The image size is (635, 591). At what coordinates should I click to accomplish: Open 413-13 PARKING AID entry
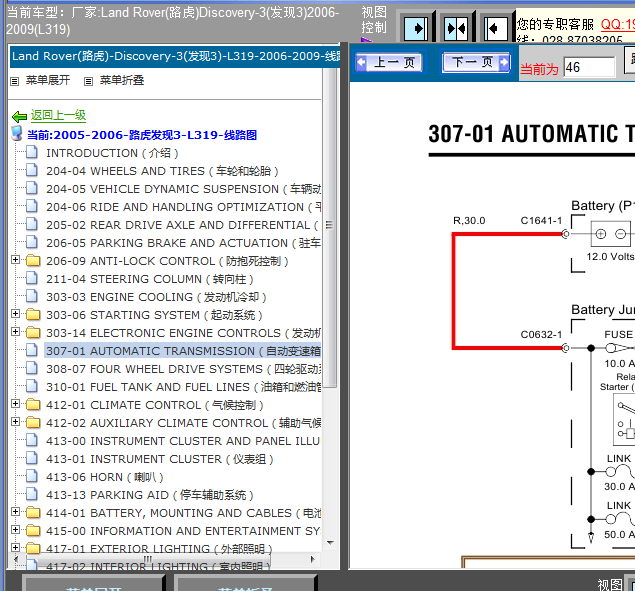pos(150,495)
